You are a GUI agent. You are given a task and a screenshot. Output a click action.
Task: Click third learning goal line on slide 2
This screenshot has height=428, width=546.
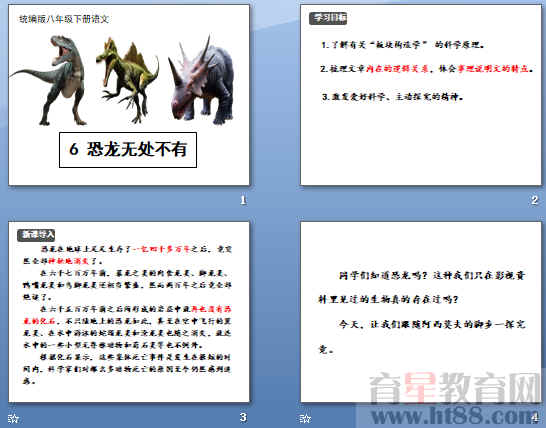tap(392, 97)
